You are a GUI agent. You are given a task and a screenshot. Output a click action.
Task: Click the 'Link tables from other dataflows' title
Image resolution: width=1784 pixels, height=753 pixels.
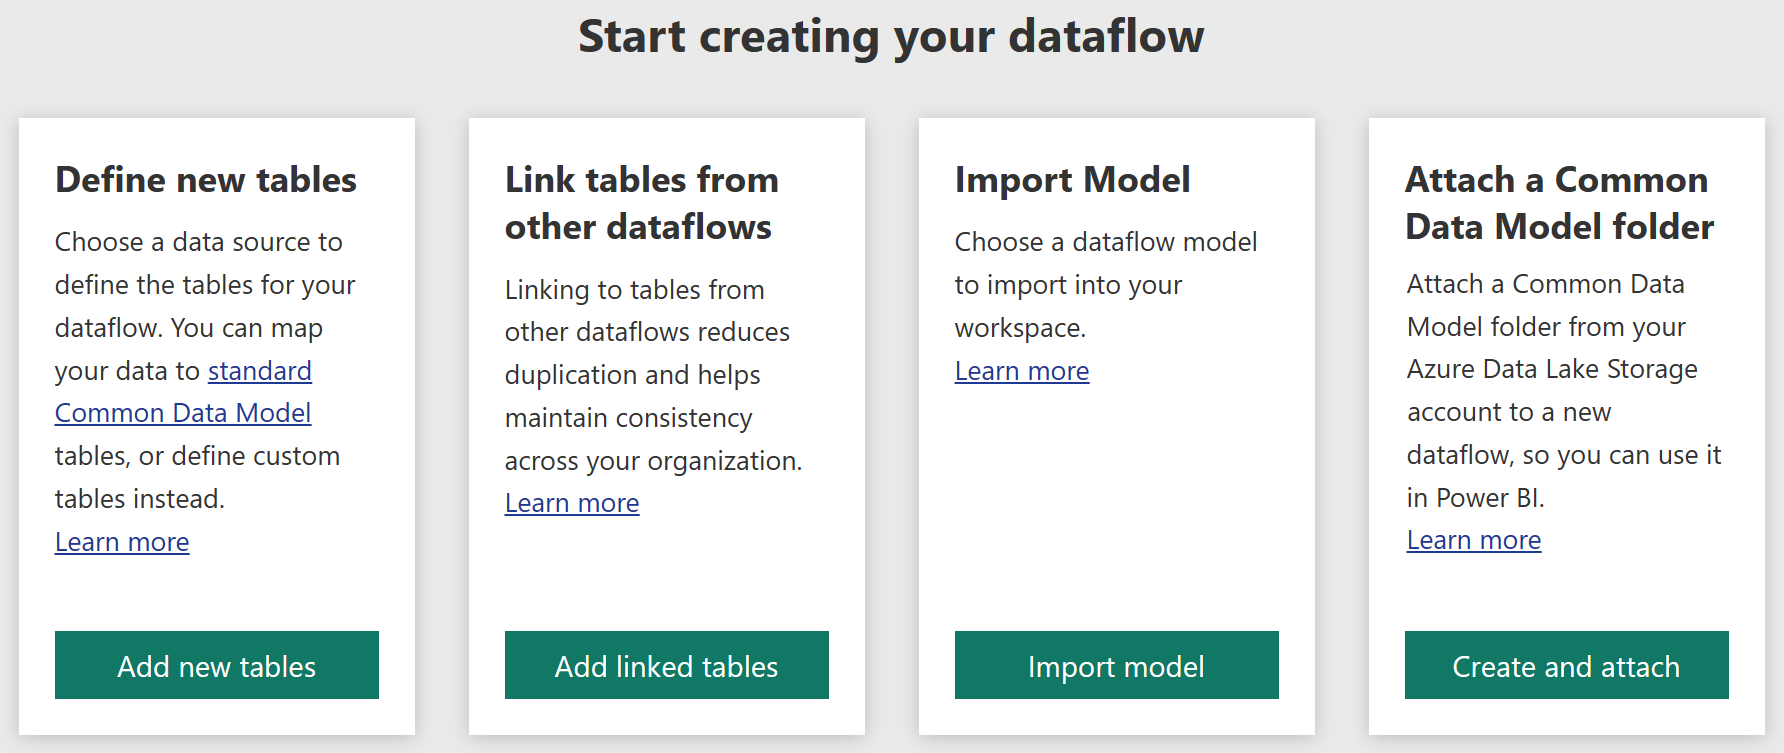[641, 203]
